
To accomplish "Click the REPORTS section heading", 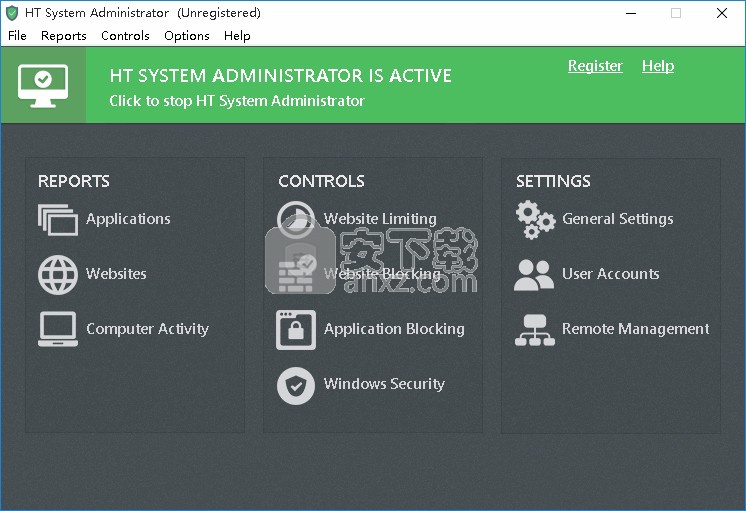I will point(74,181).
